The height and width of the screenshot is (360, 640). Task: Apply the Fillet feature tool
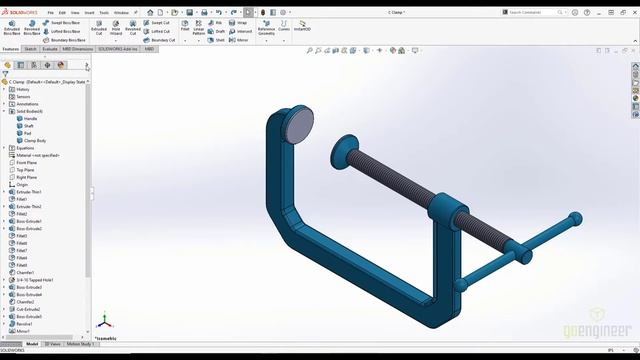pos(185,25)
